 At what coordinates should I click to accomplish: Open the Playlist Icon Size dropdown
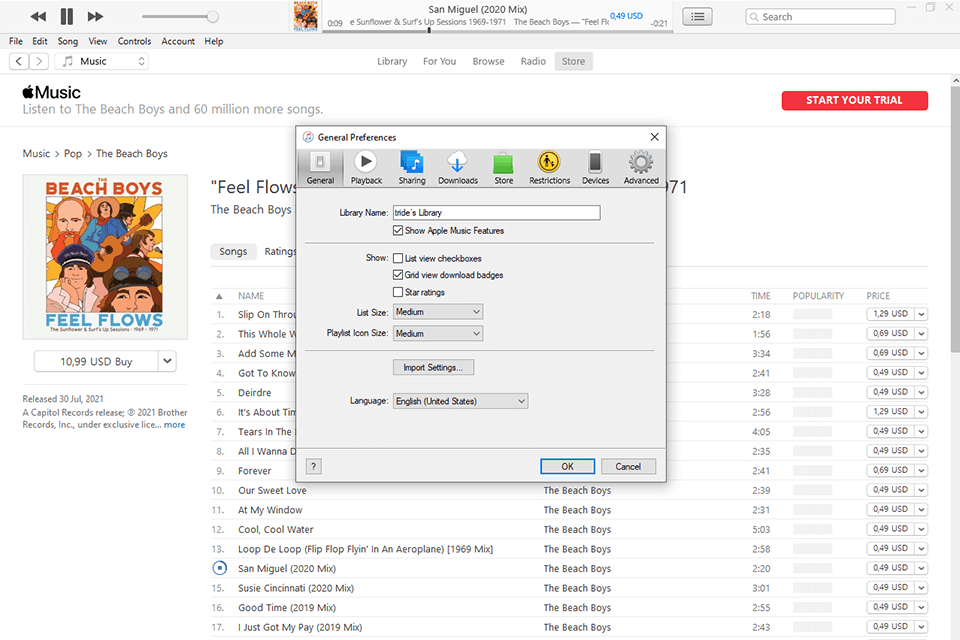[438, 333]
